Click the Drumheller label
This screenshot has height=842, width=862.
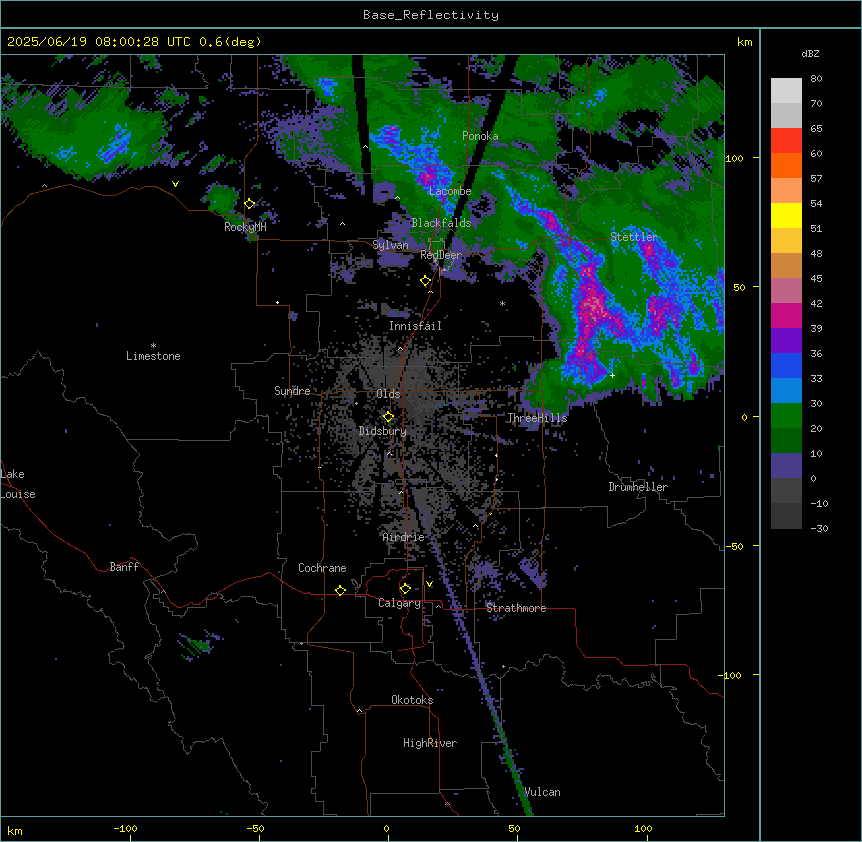[x=638, y=487]
